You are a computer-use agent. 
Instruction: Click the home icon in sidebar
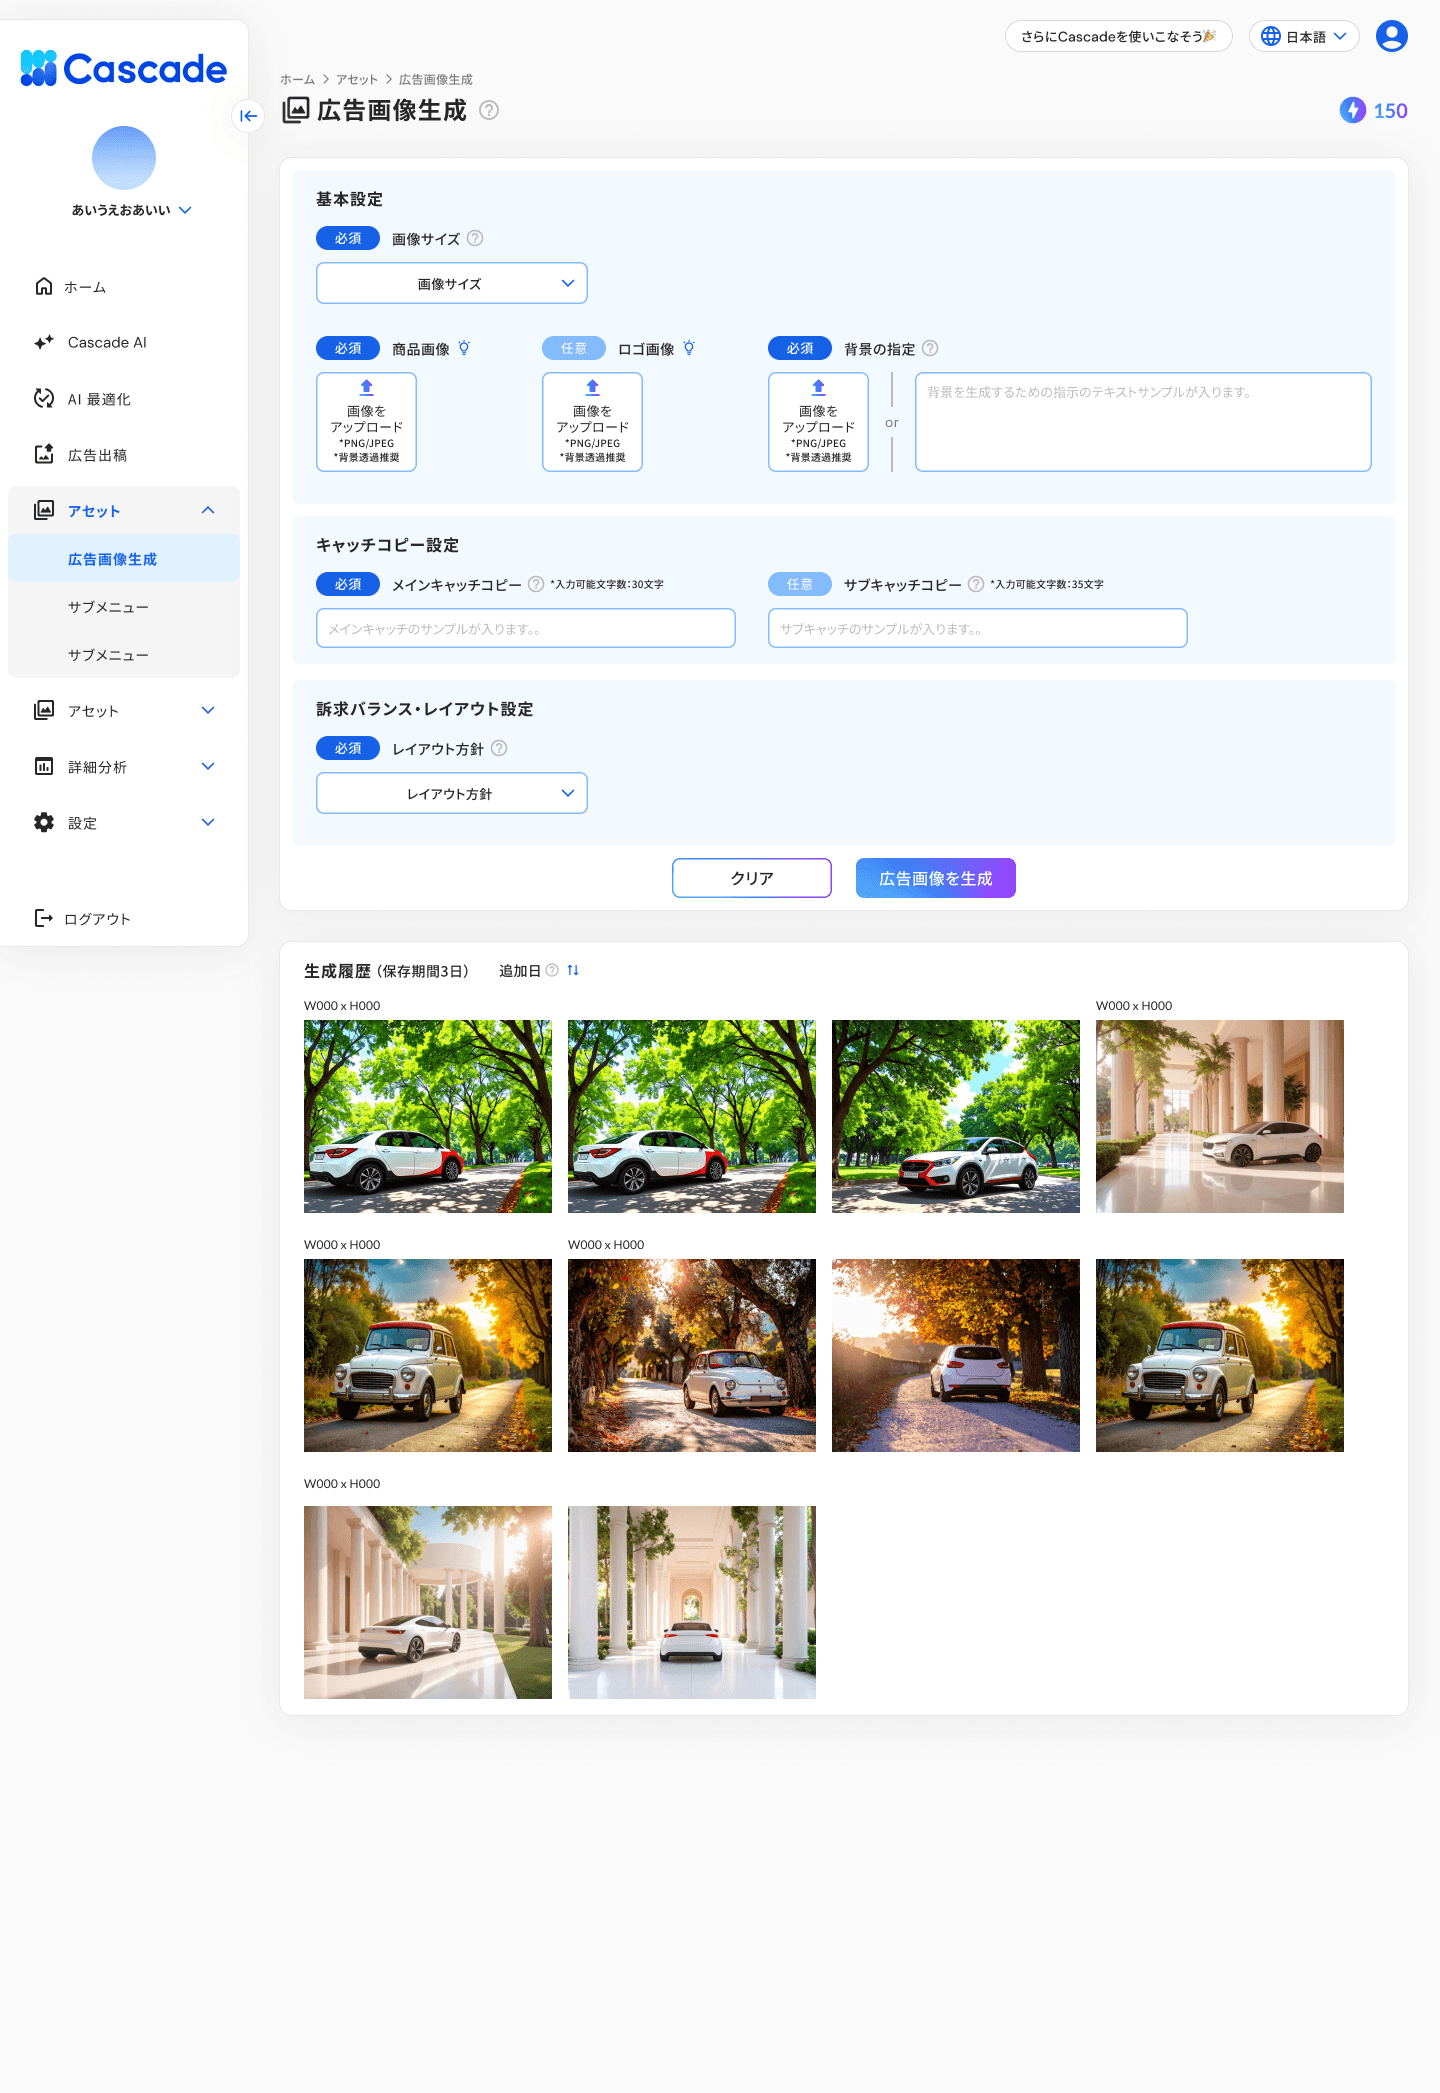(44, 286)
